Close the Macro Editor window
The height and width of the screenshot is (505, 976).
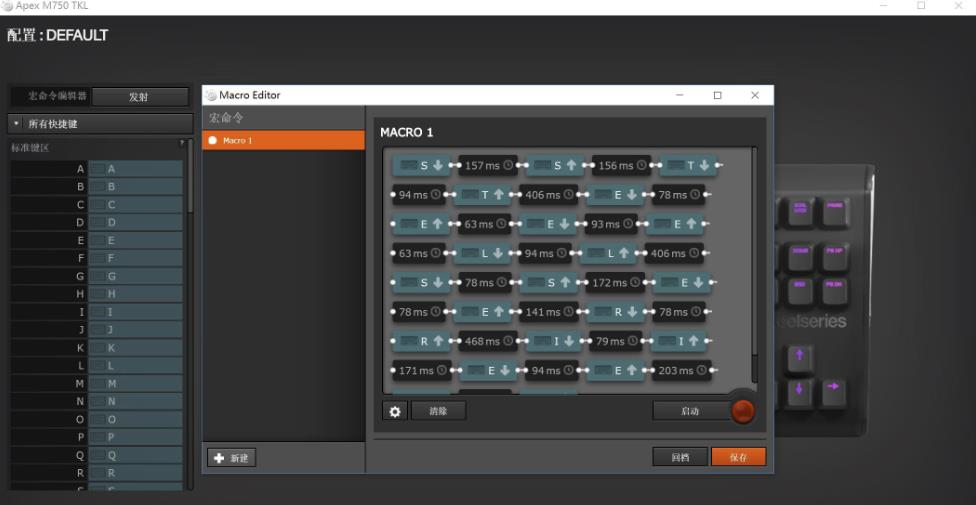(755, 95)
